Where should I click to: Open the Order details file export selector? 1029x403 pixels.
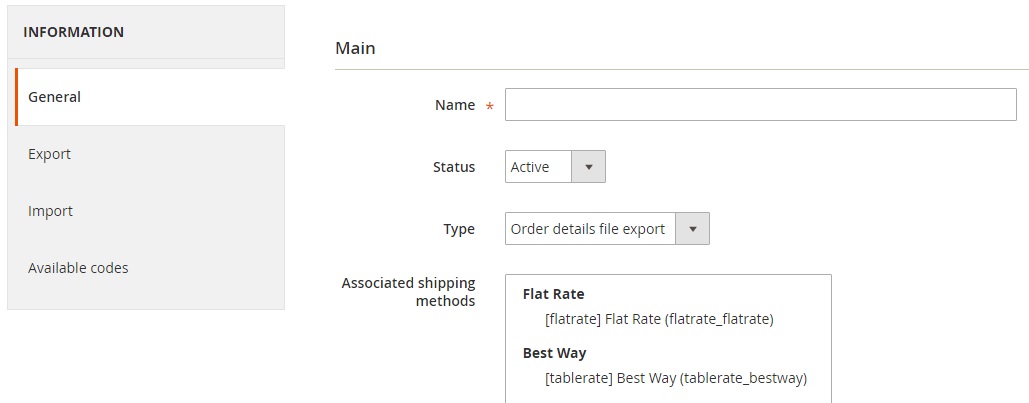click(x=607, y=229)
